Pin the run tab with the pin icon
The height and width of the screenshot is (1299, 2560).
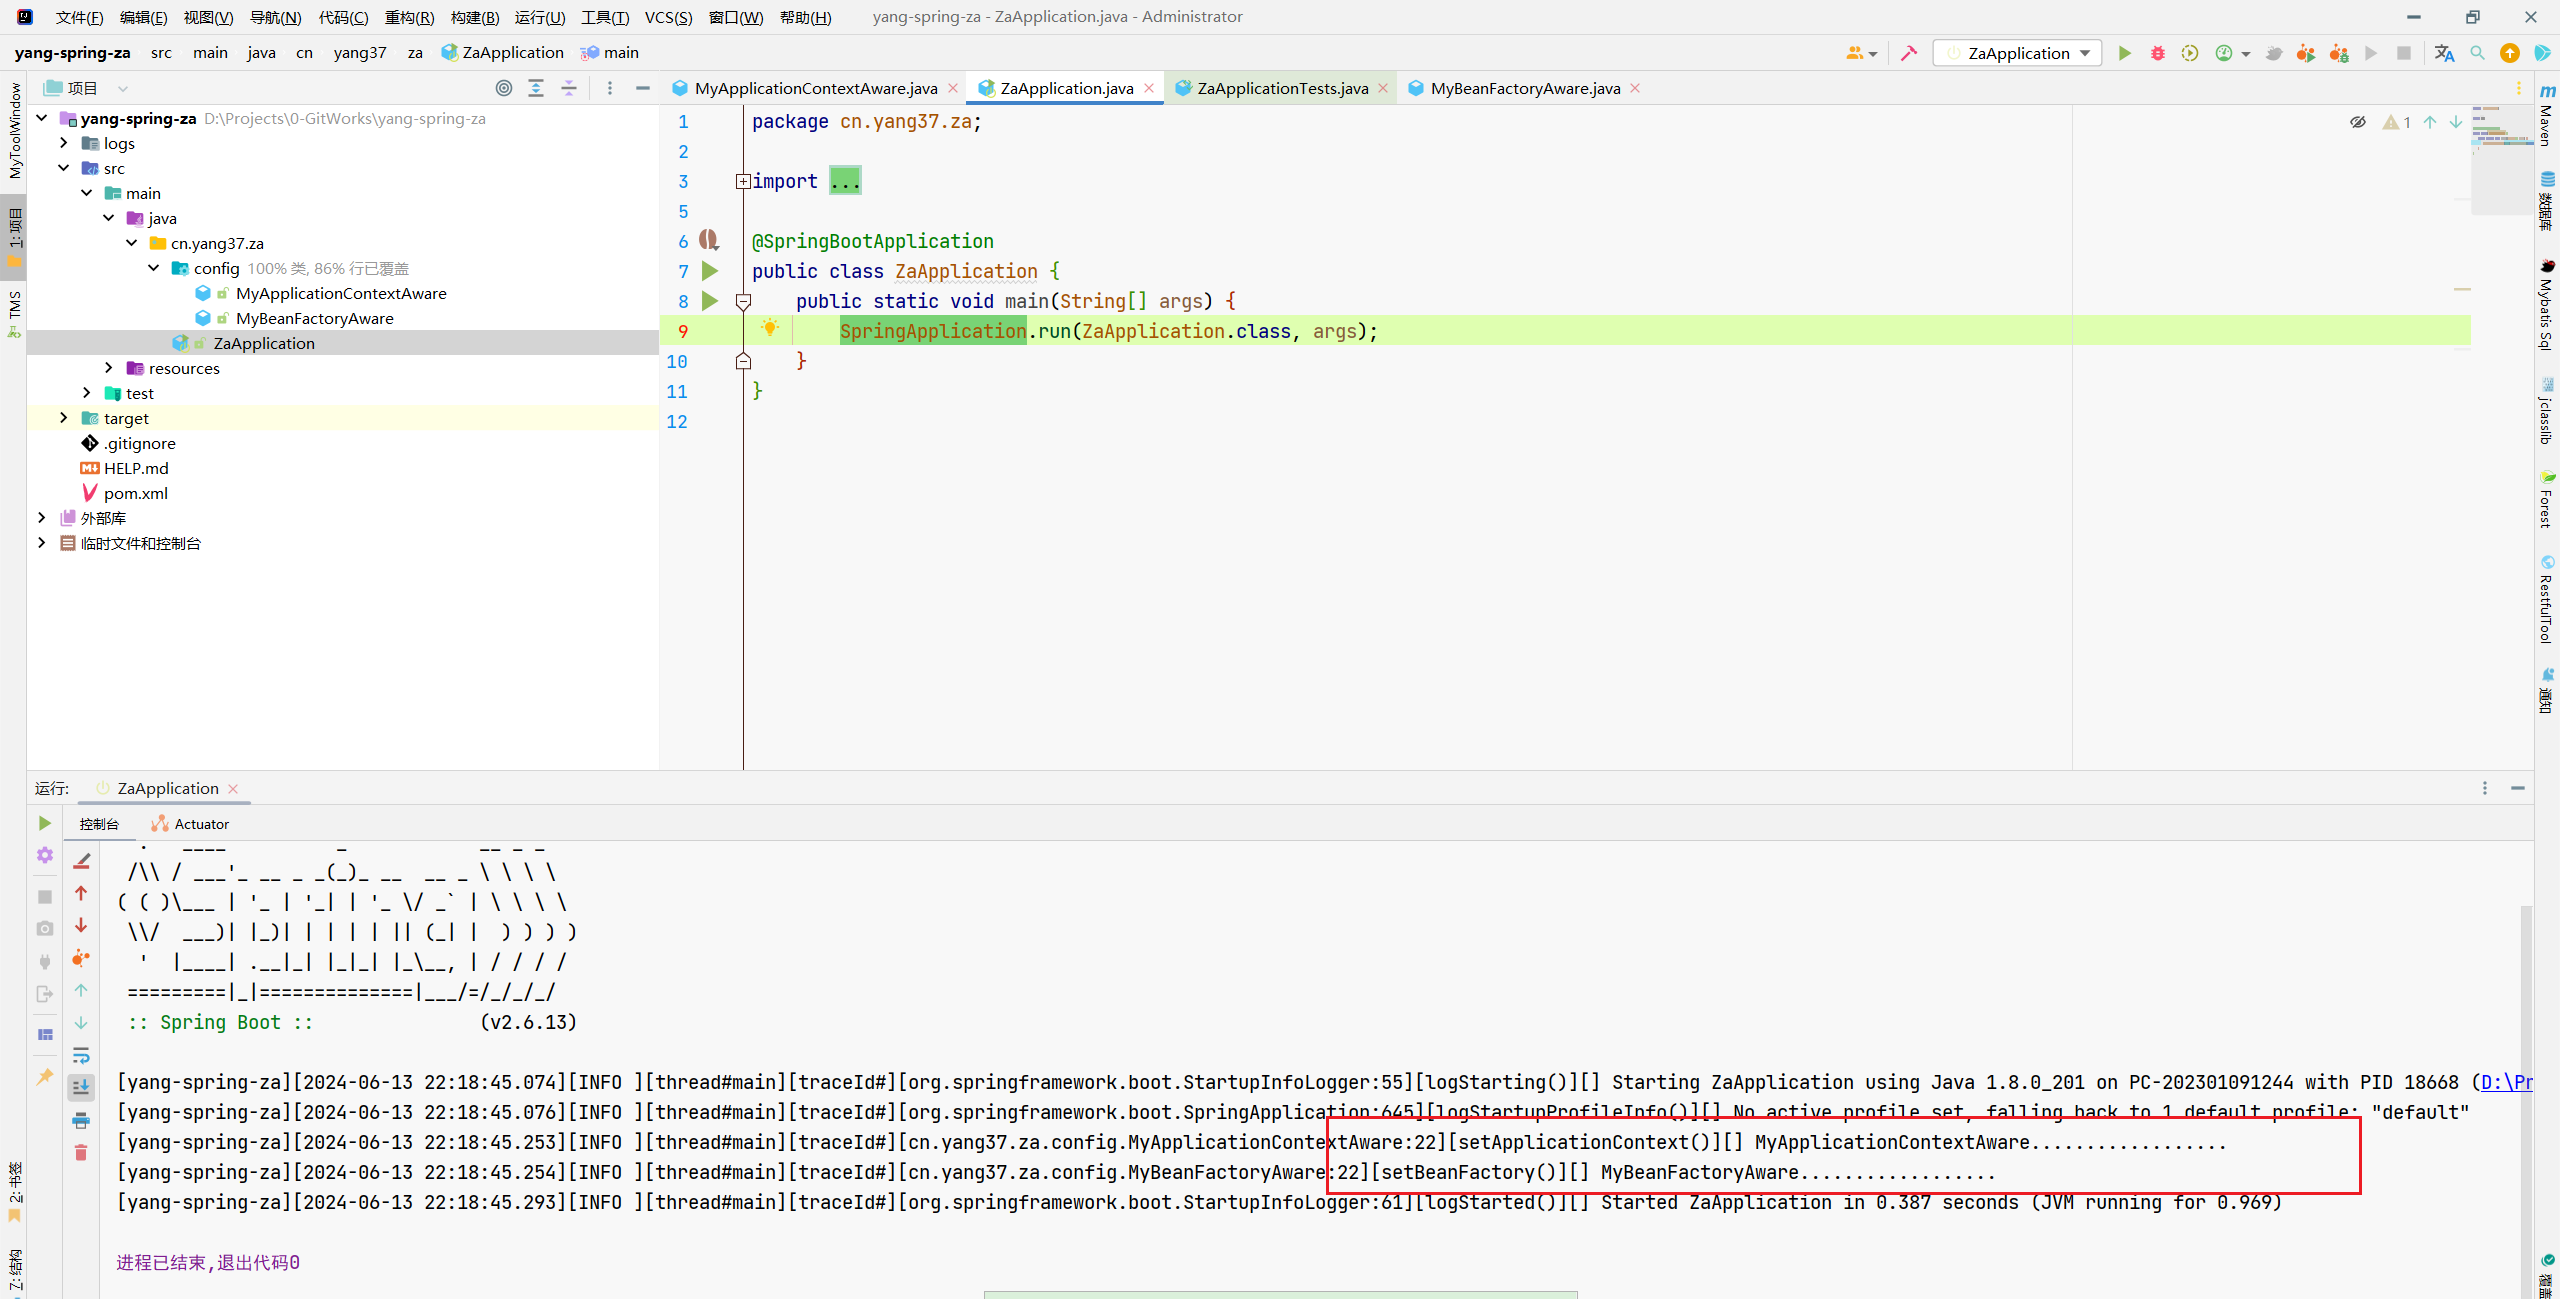click(x=45, y=1076)
